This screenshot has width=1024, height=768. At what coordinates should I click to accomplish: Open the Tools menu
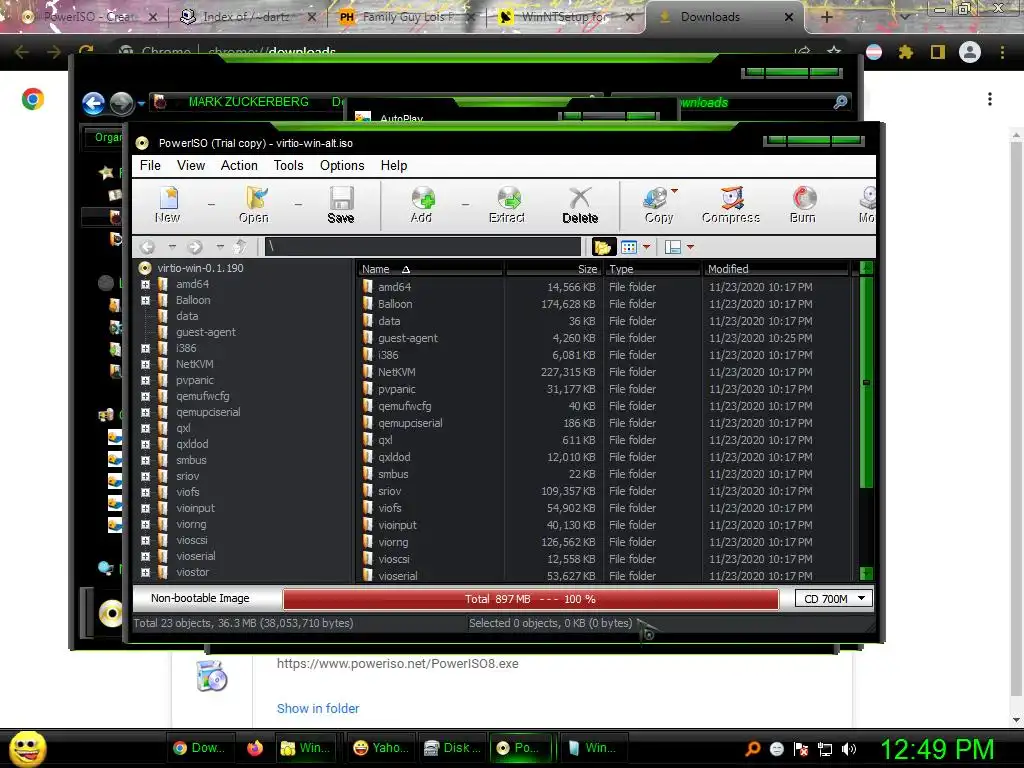[288, 166]
